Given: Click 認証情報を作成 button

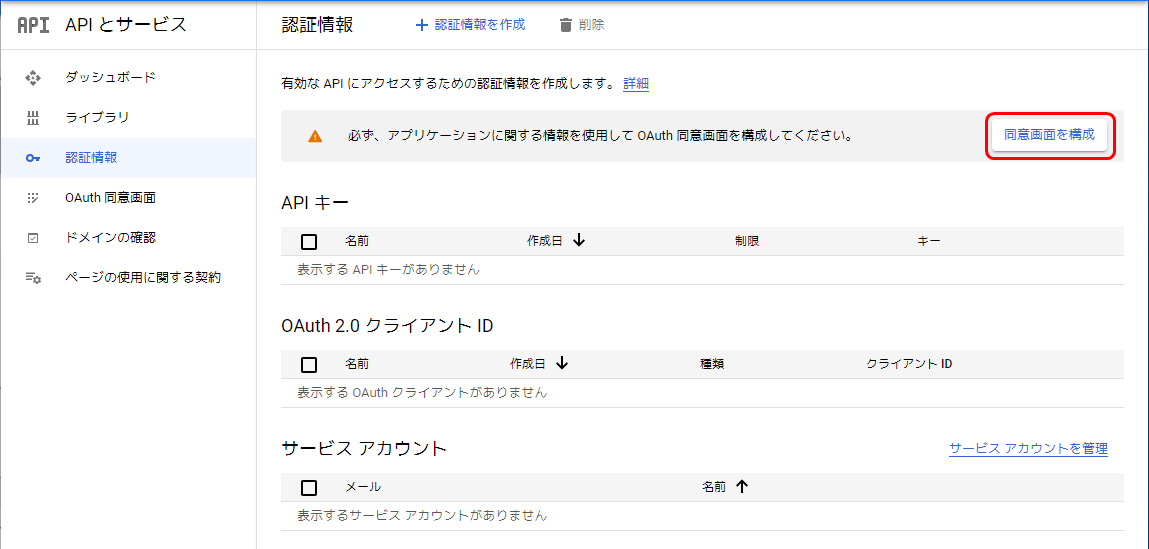Looking at the screenshot, I should (x=470, y=25).
